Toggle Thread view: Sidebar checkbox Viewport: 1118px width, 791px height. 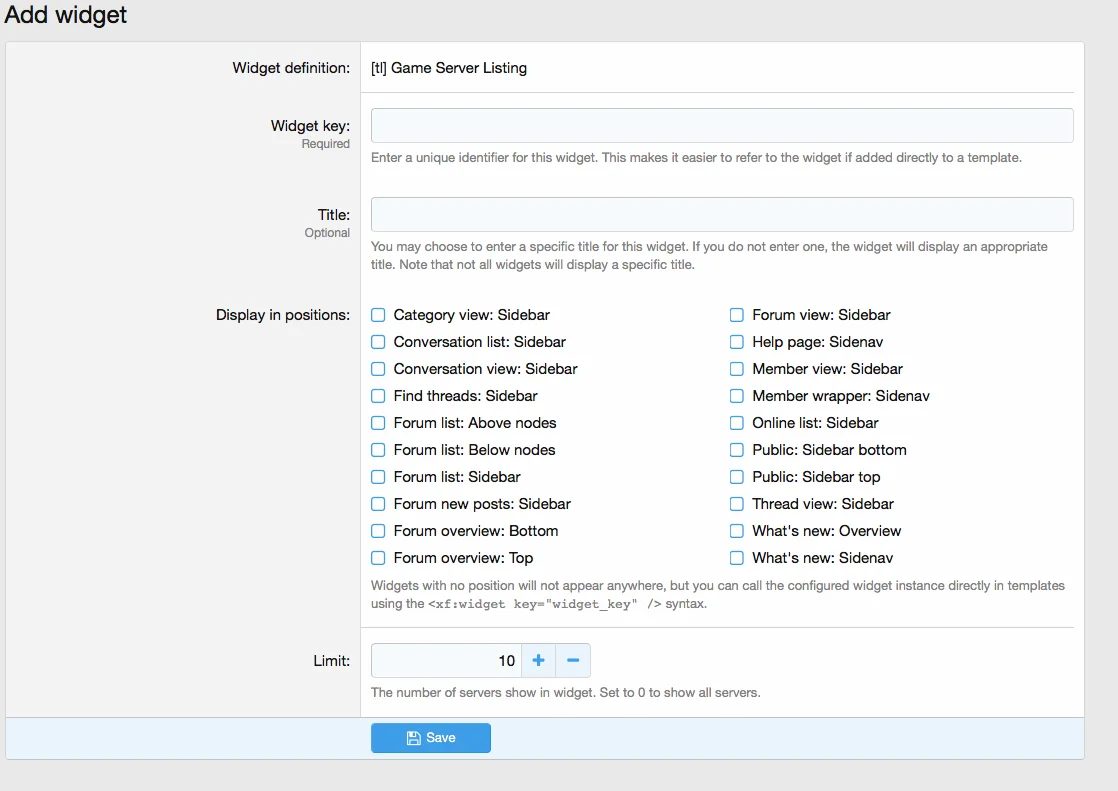737,504
